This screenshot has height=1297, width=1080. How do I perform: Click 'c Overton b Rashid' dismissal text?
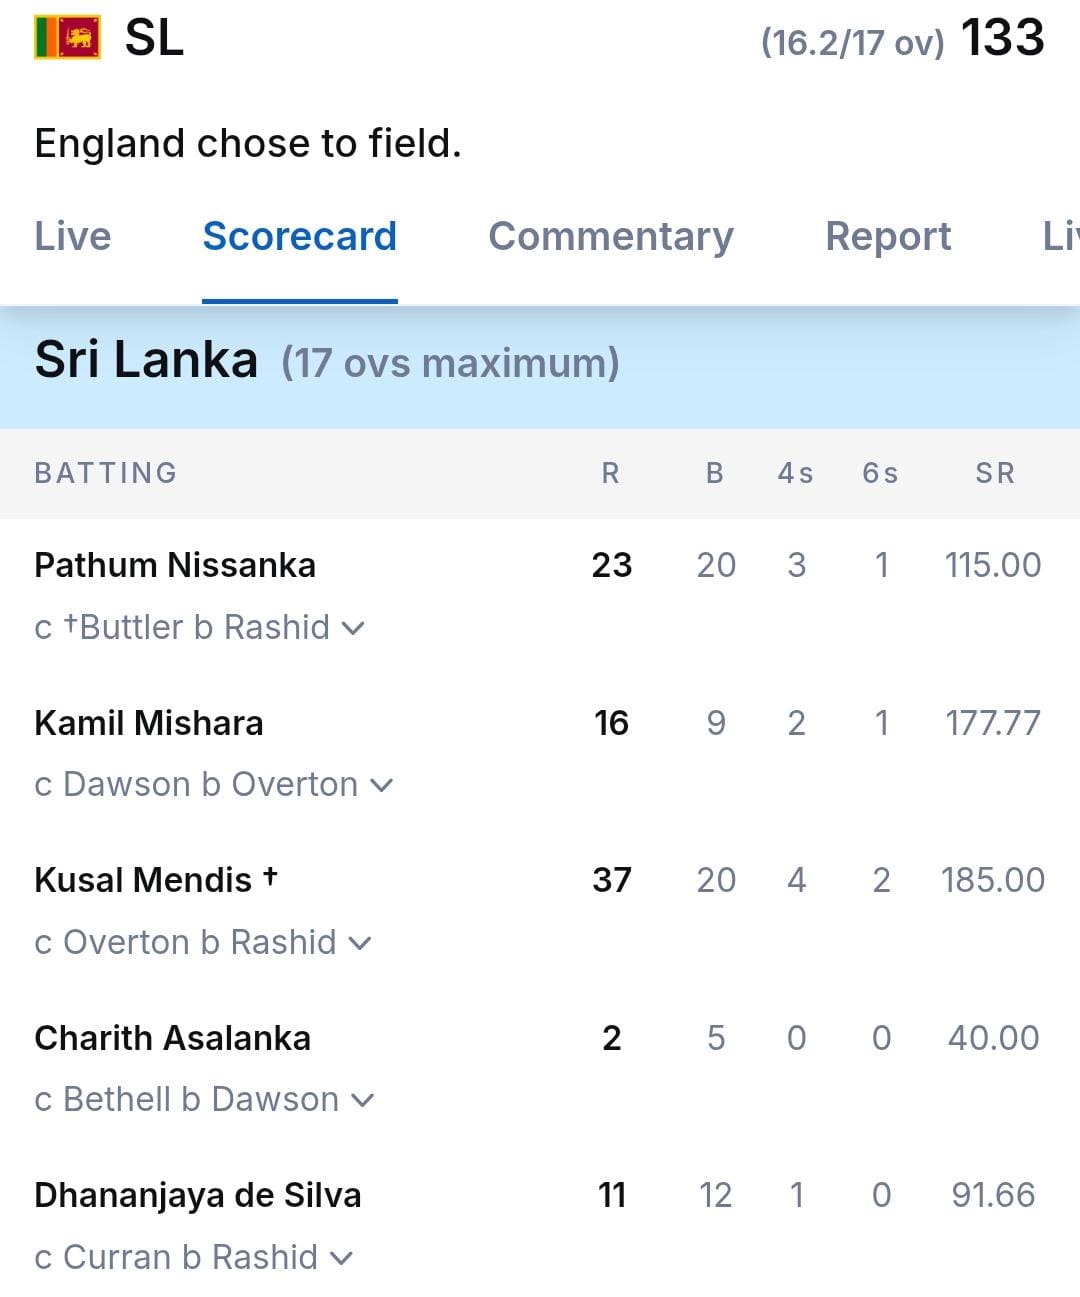tap(185, 942)
